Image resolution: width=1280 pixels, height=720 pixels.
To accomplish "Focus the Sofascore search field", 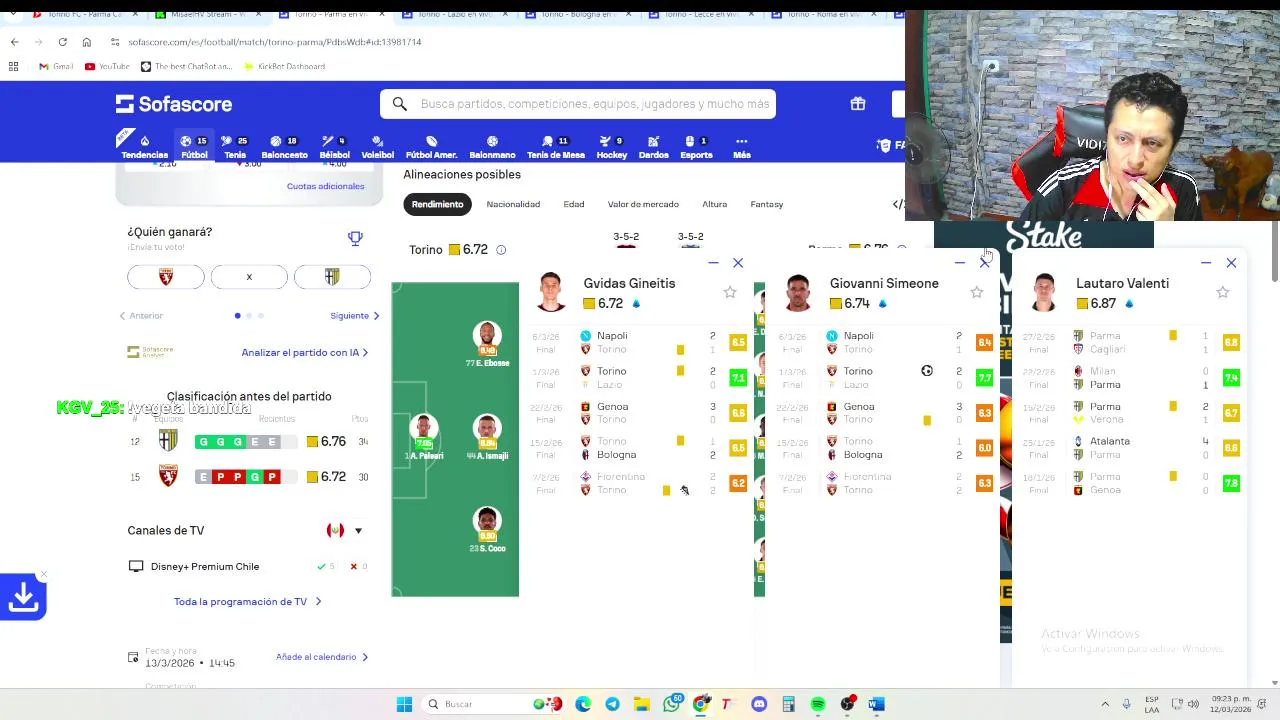I will tap(578, 104).
